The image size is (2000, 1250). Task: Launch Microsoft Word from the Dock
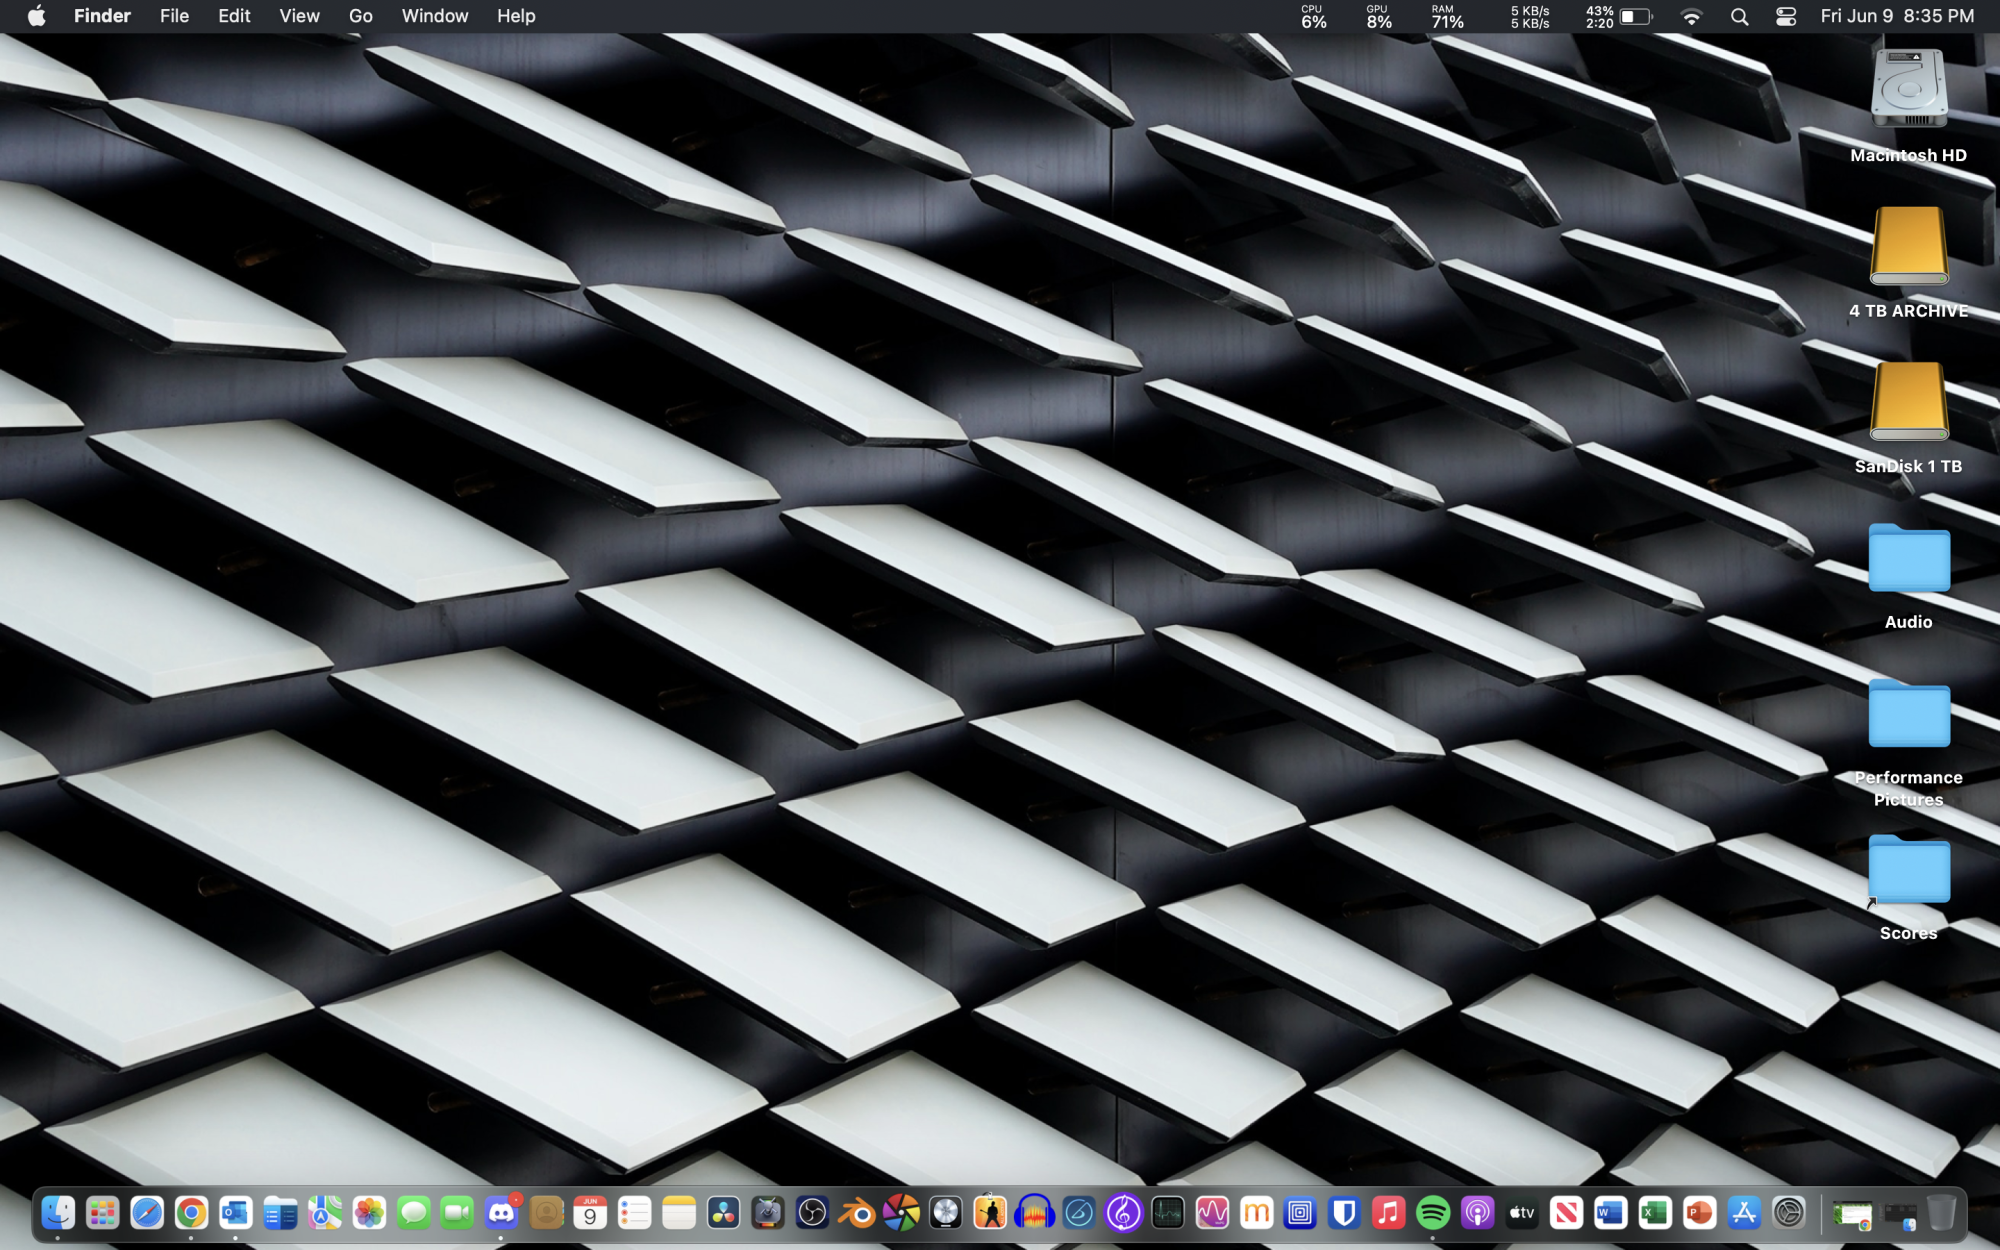point(1611,1213)
